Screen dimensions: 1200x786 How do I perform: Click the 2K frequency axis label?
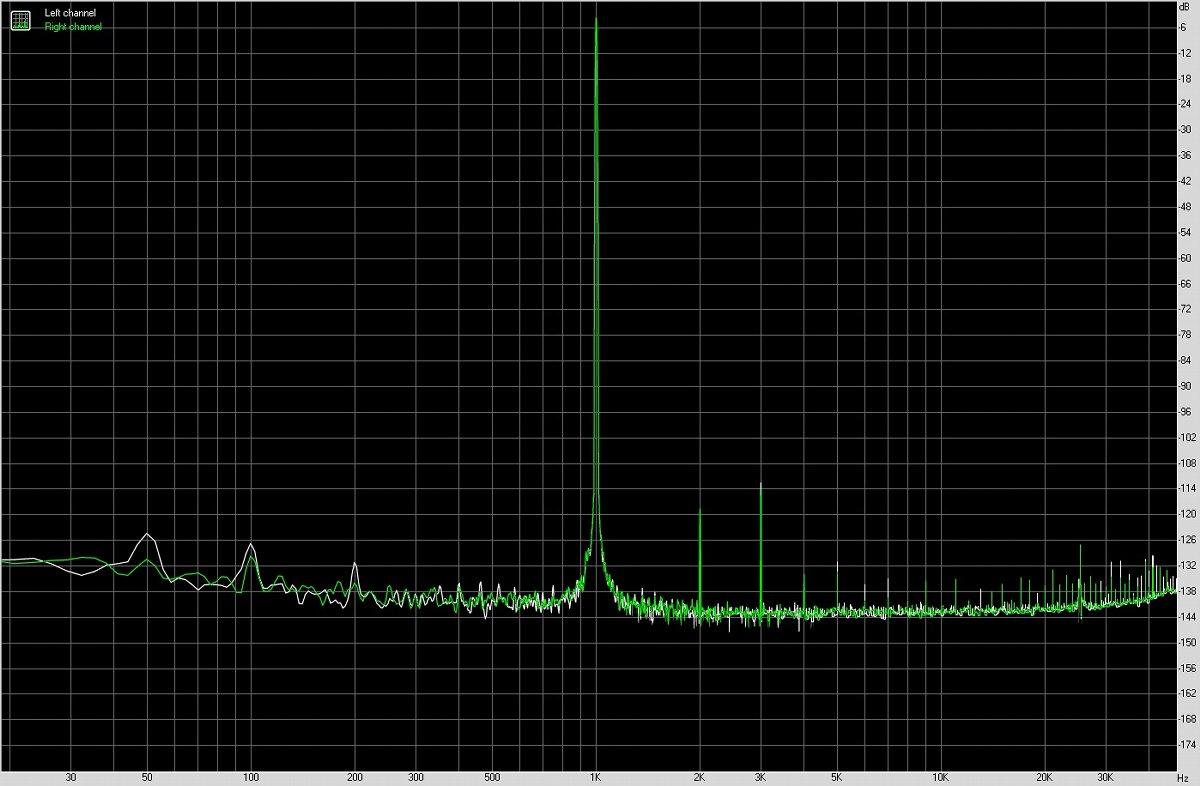coord(700,777)
